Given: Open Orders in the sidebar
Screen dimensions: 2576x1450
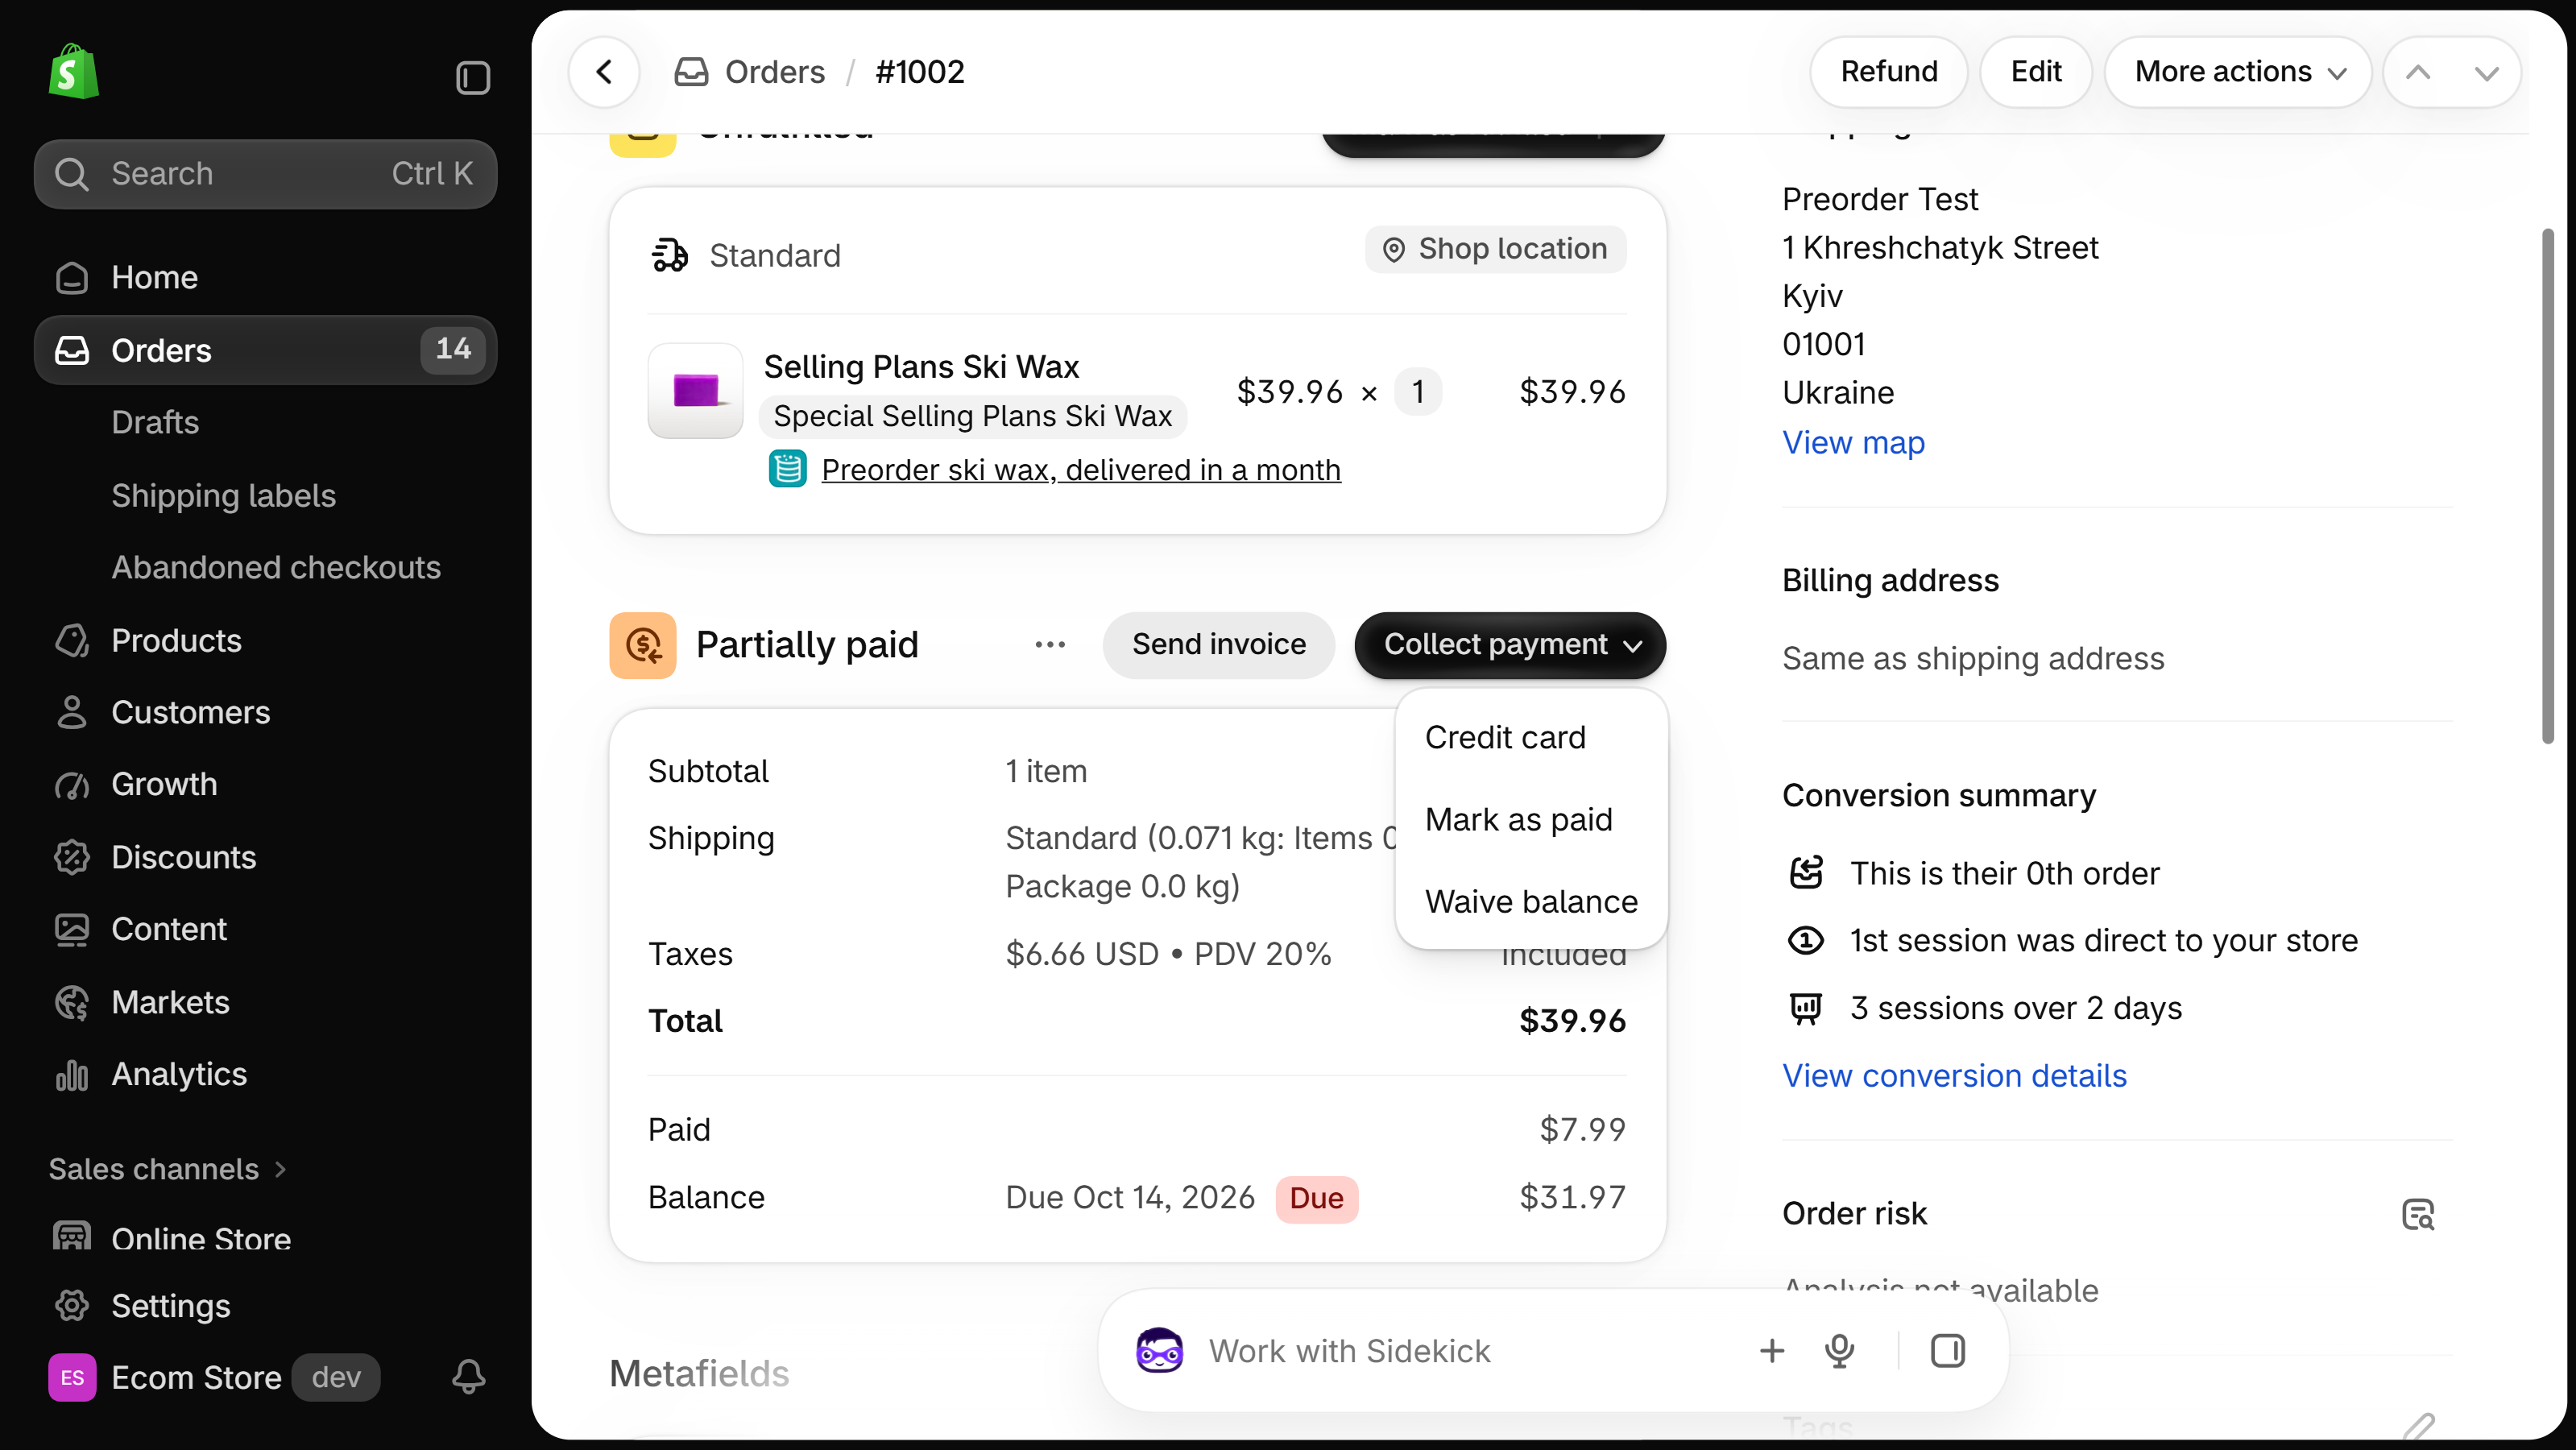Looking at the screenshot, I should click(265, 350).
